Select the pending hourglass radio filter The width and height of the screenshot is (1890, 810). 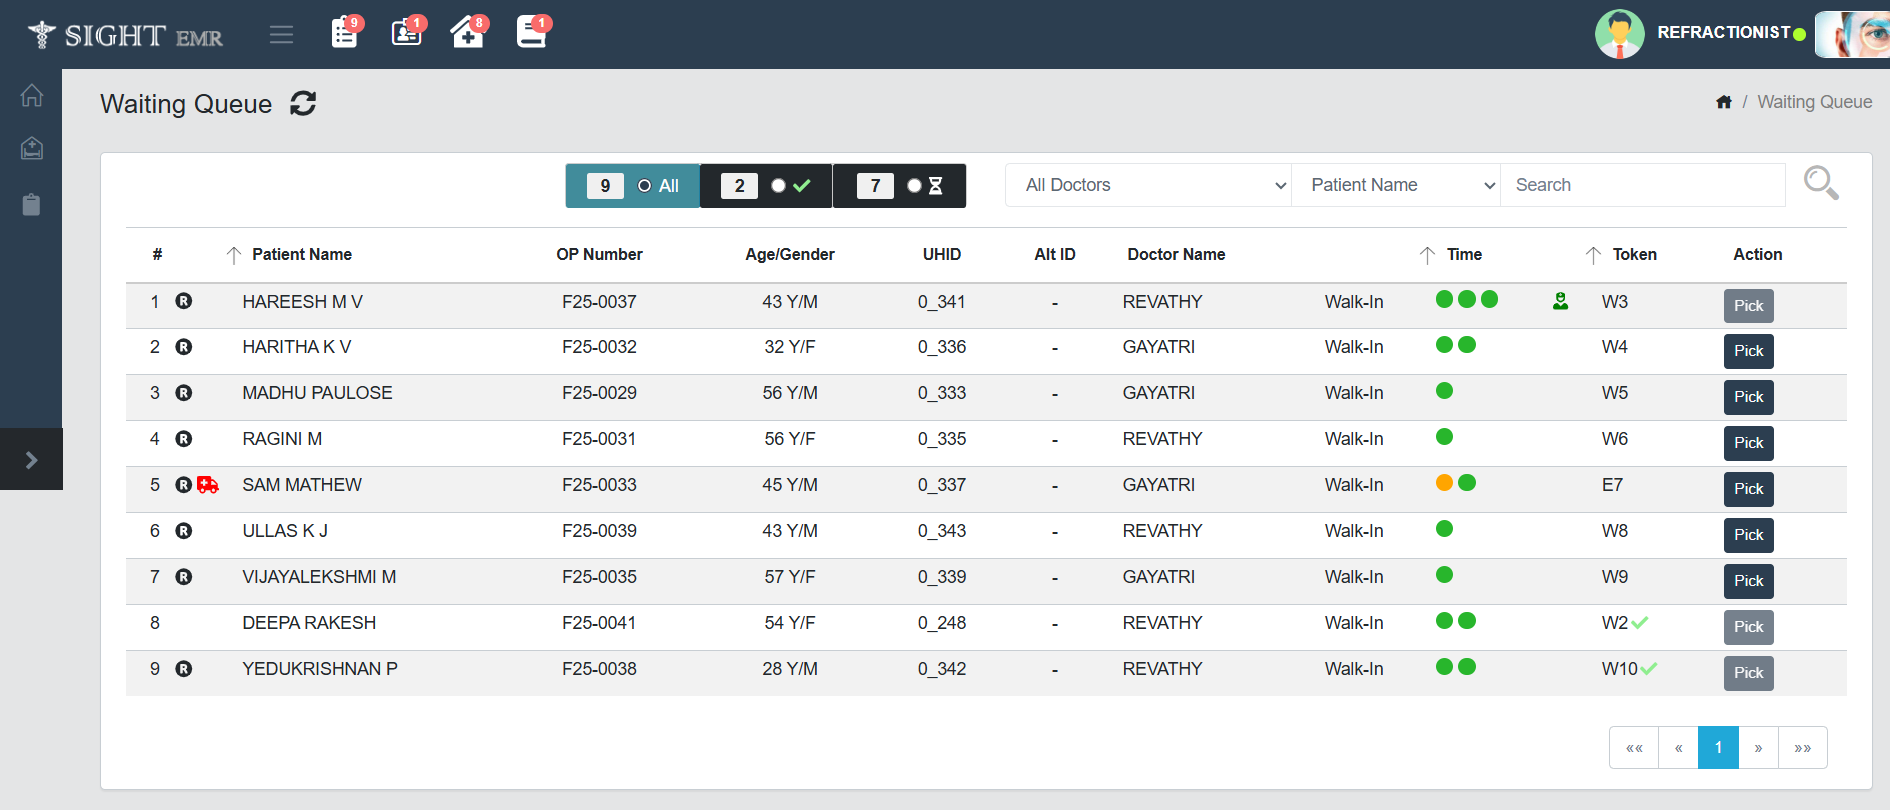click(914, 186)
